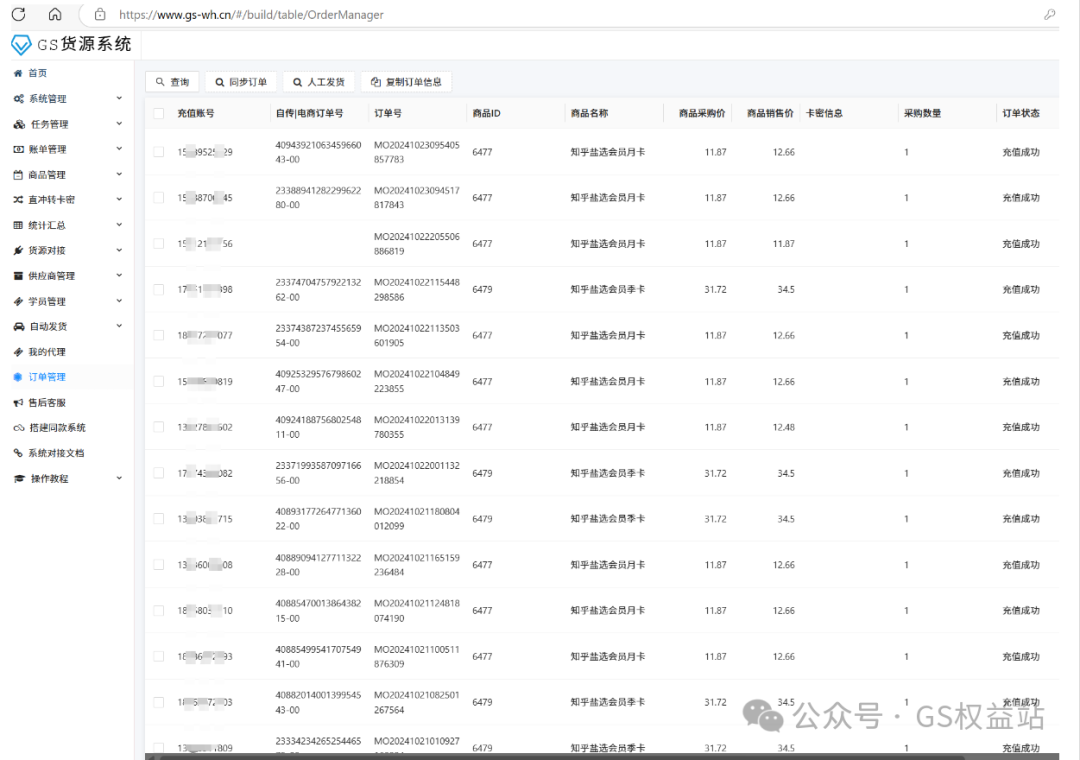The image size is (1080, 760).
Task: Click the 售后客服 megaphone icon
Action: tap(18, 403)
